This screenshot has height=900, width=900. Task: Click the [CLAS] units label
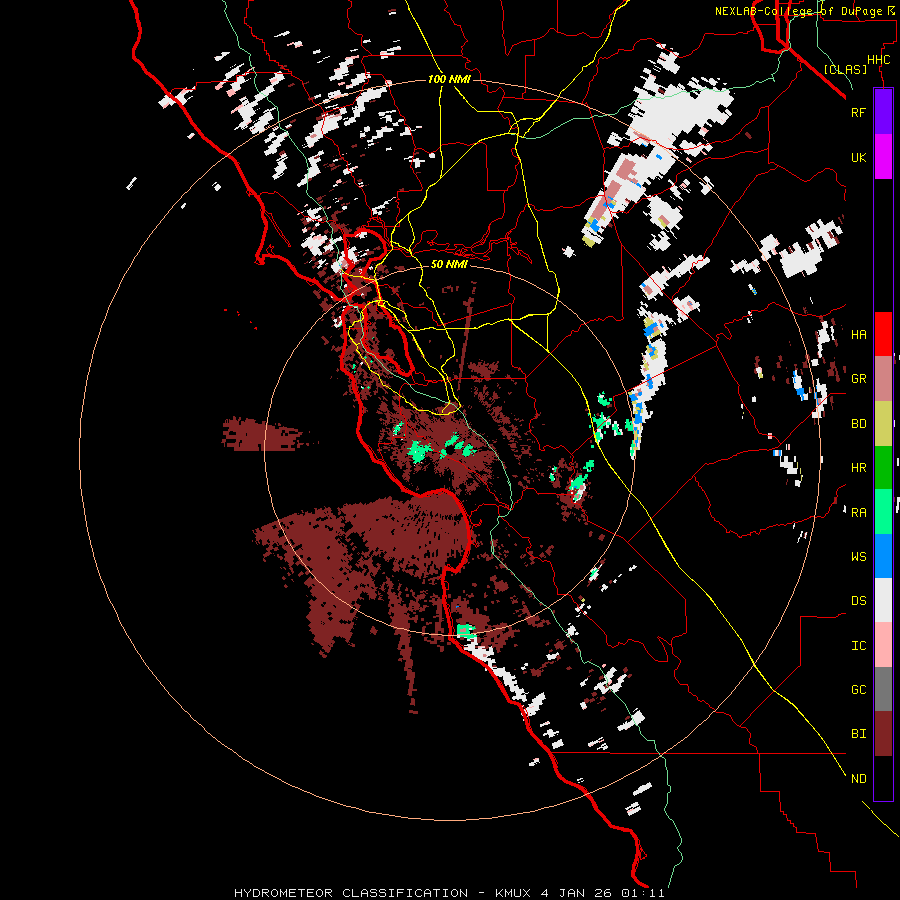coord(845,70)
